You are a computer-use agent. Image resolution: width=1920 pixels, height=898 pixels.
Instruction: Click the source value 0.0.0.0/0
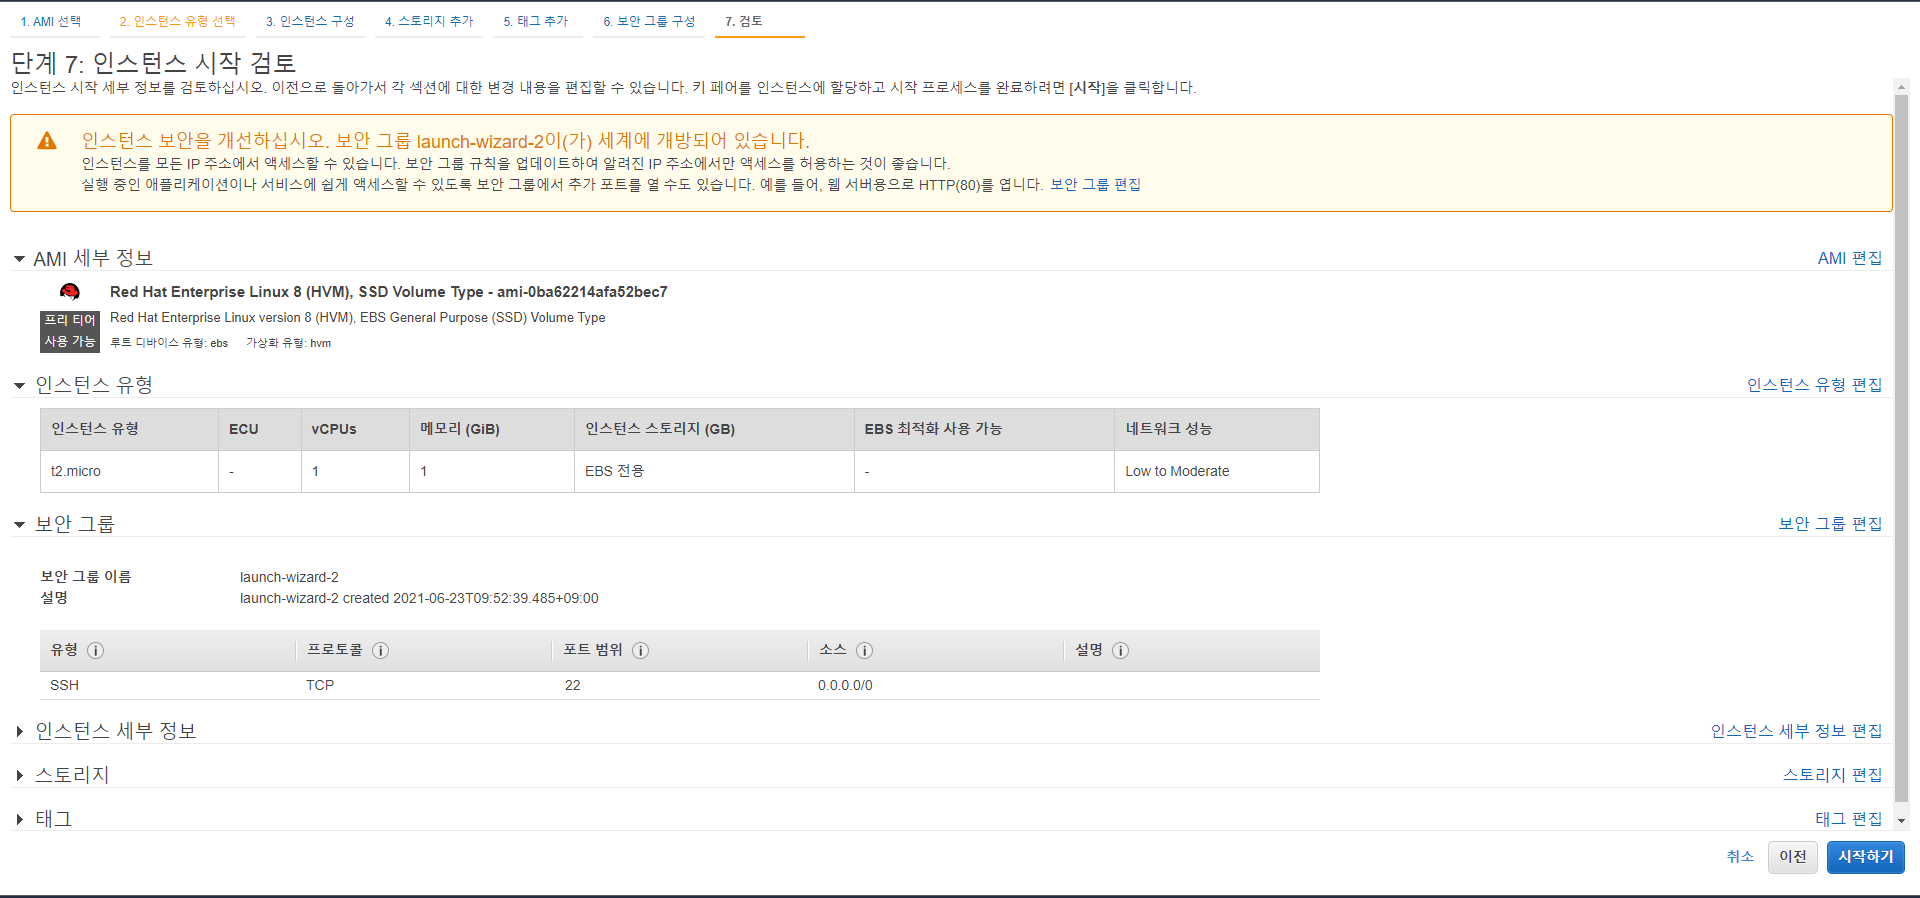point(845,685)
